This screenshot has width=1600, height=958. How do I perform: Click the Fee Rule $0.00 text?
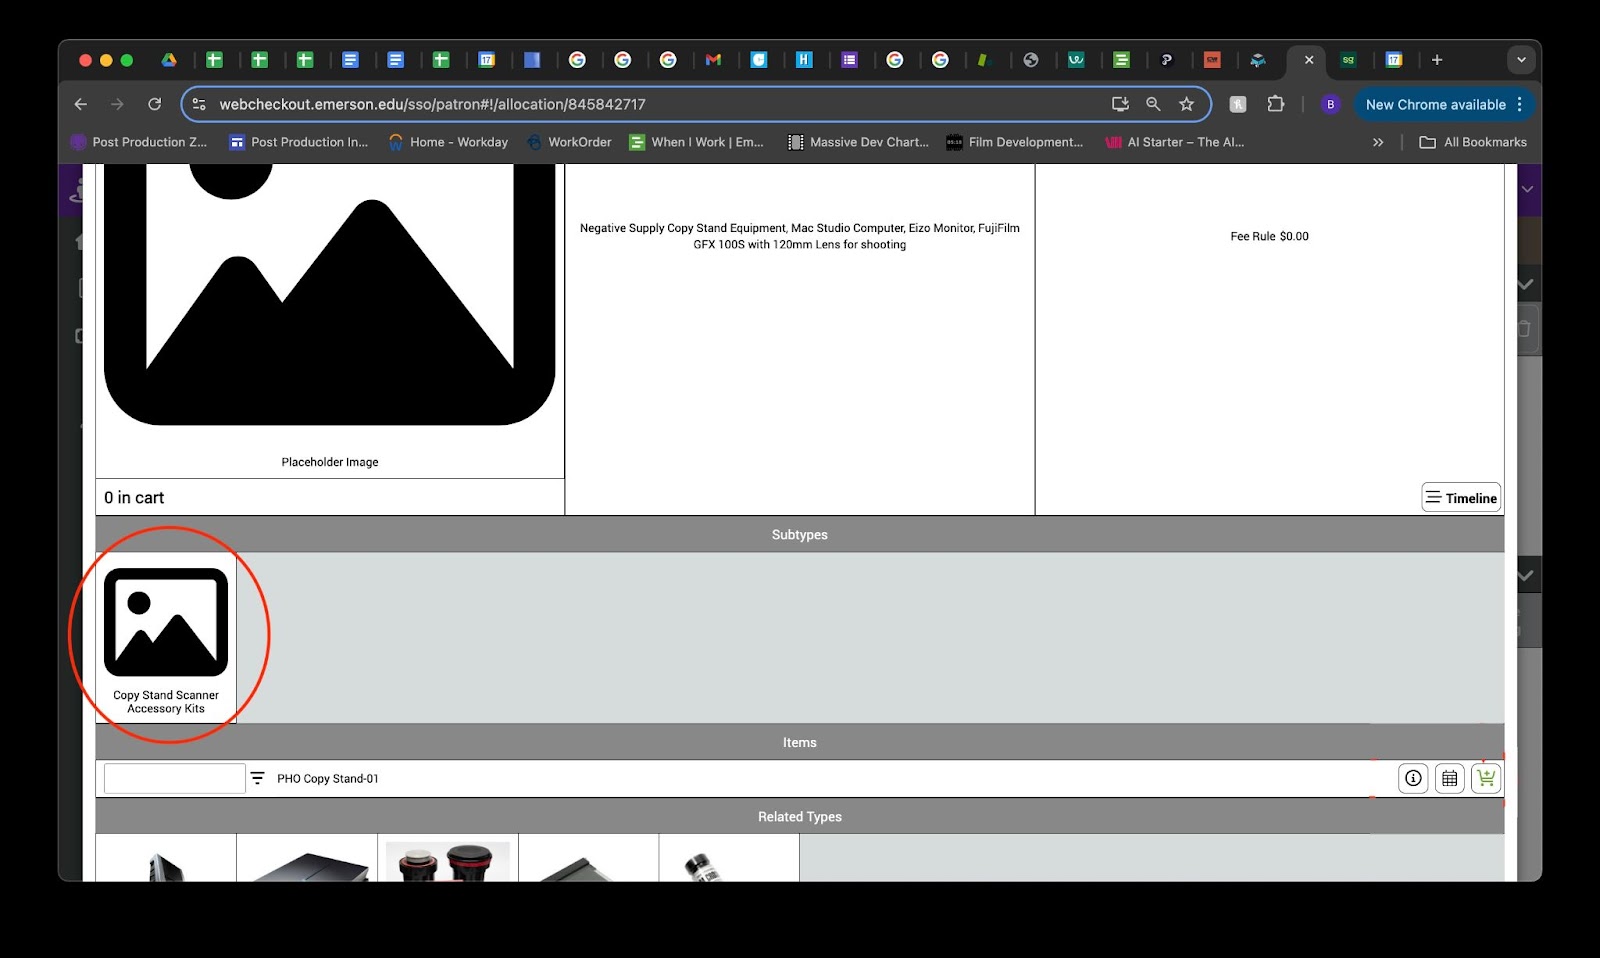tap(1269, 237)
